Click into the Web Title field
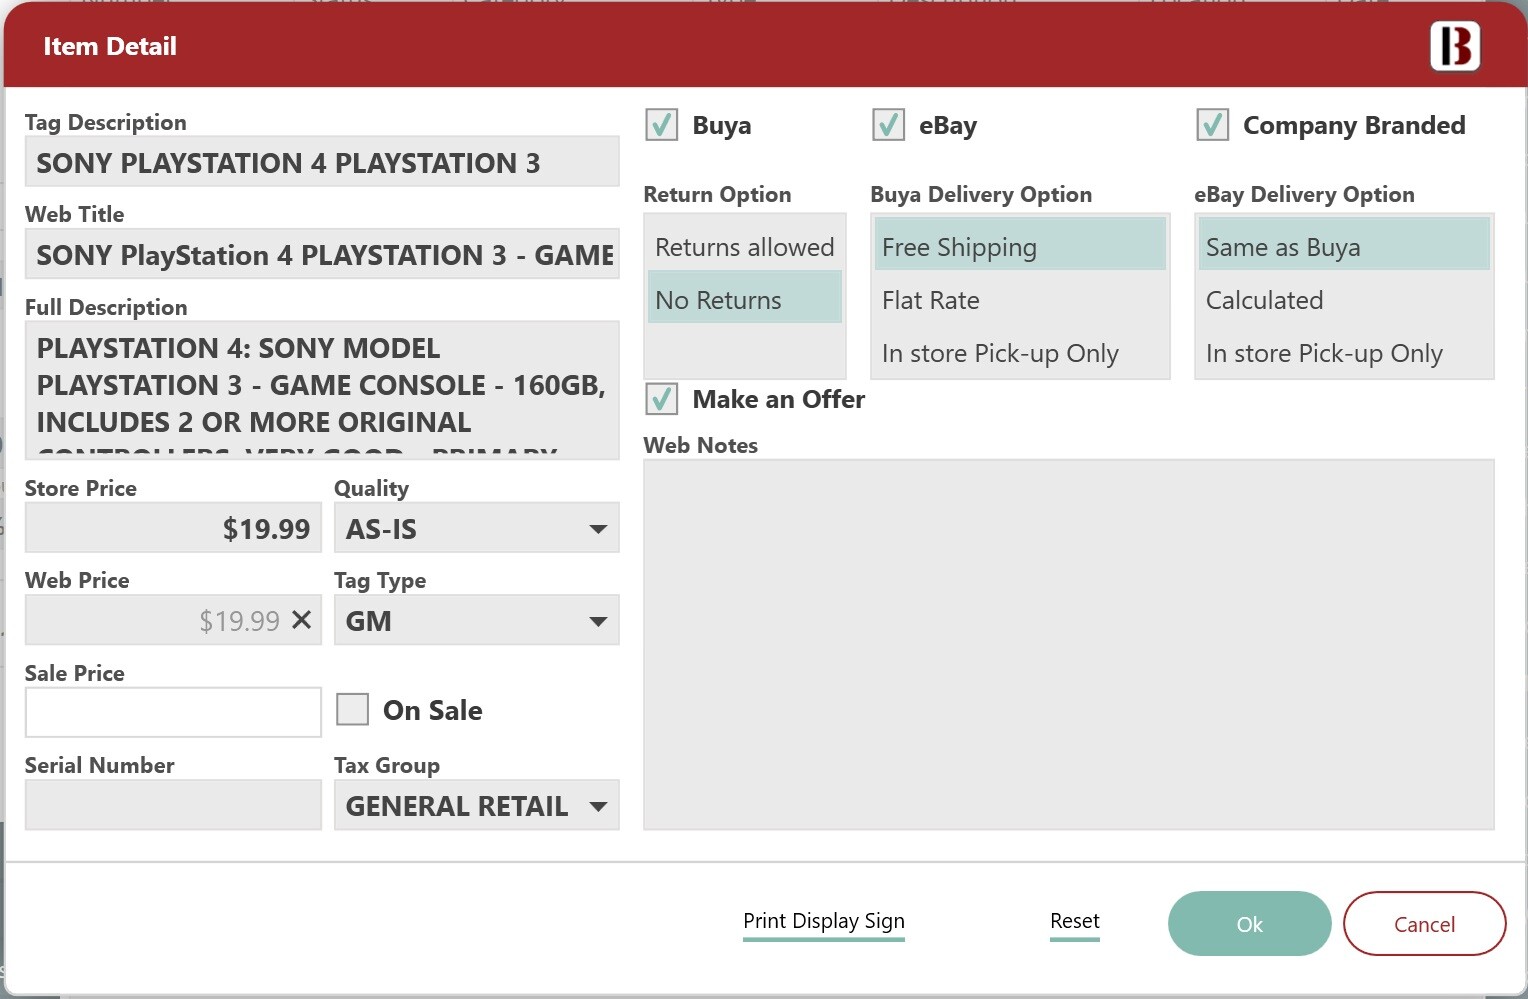 322,254
